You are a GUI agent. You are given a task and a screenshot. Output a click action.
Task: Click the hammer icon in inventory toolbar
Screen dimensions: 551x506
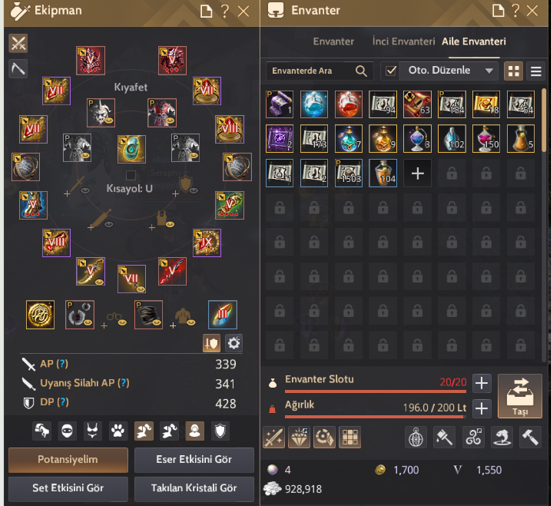point(530,437)
